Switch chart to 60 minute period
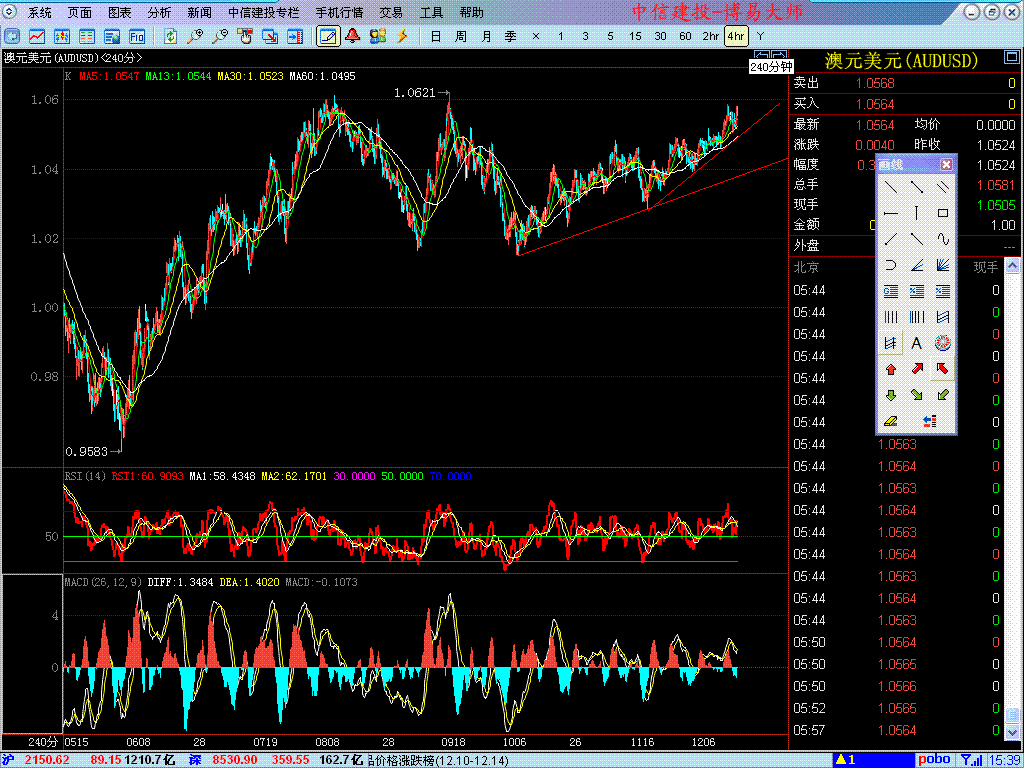This screenshot has height=768, width=1024. (x=685, y=36)
